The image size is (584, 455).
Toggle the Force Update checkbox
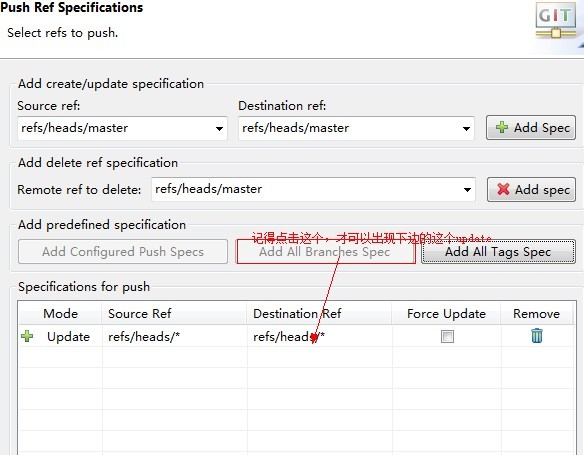[447, 336]
